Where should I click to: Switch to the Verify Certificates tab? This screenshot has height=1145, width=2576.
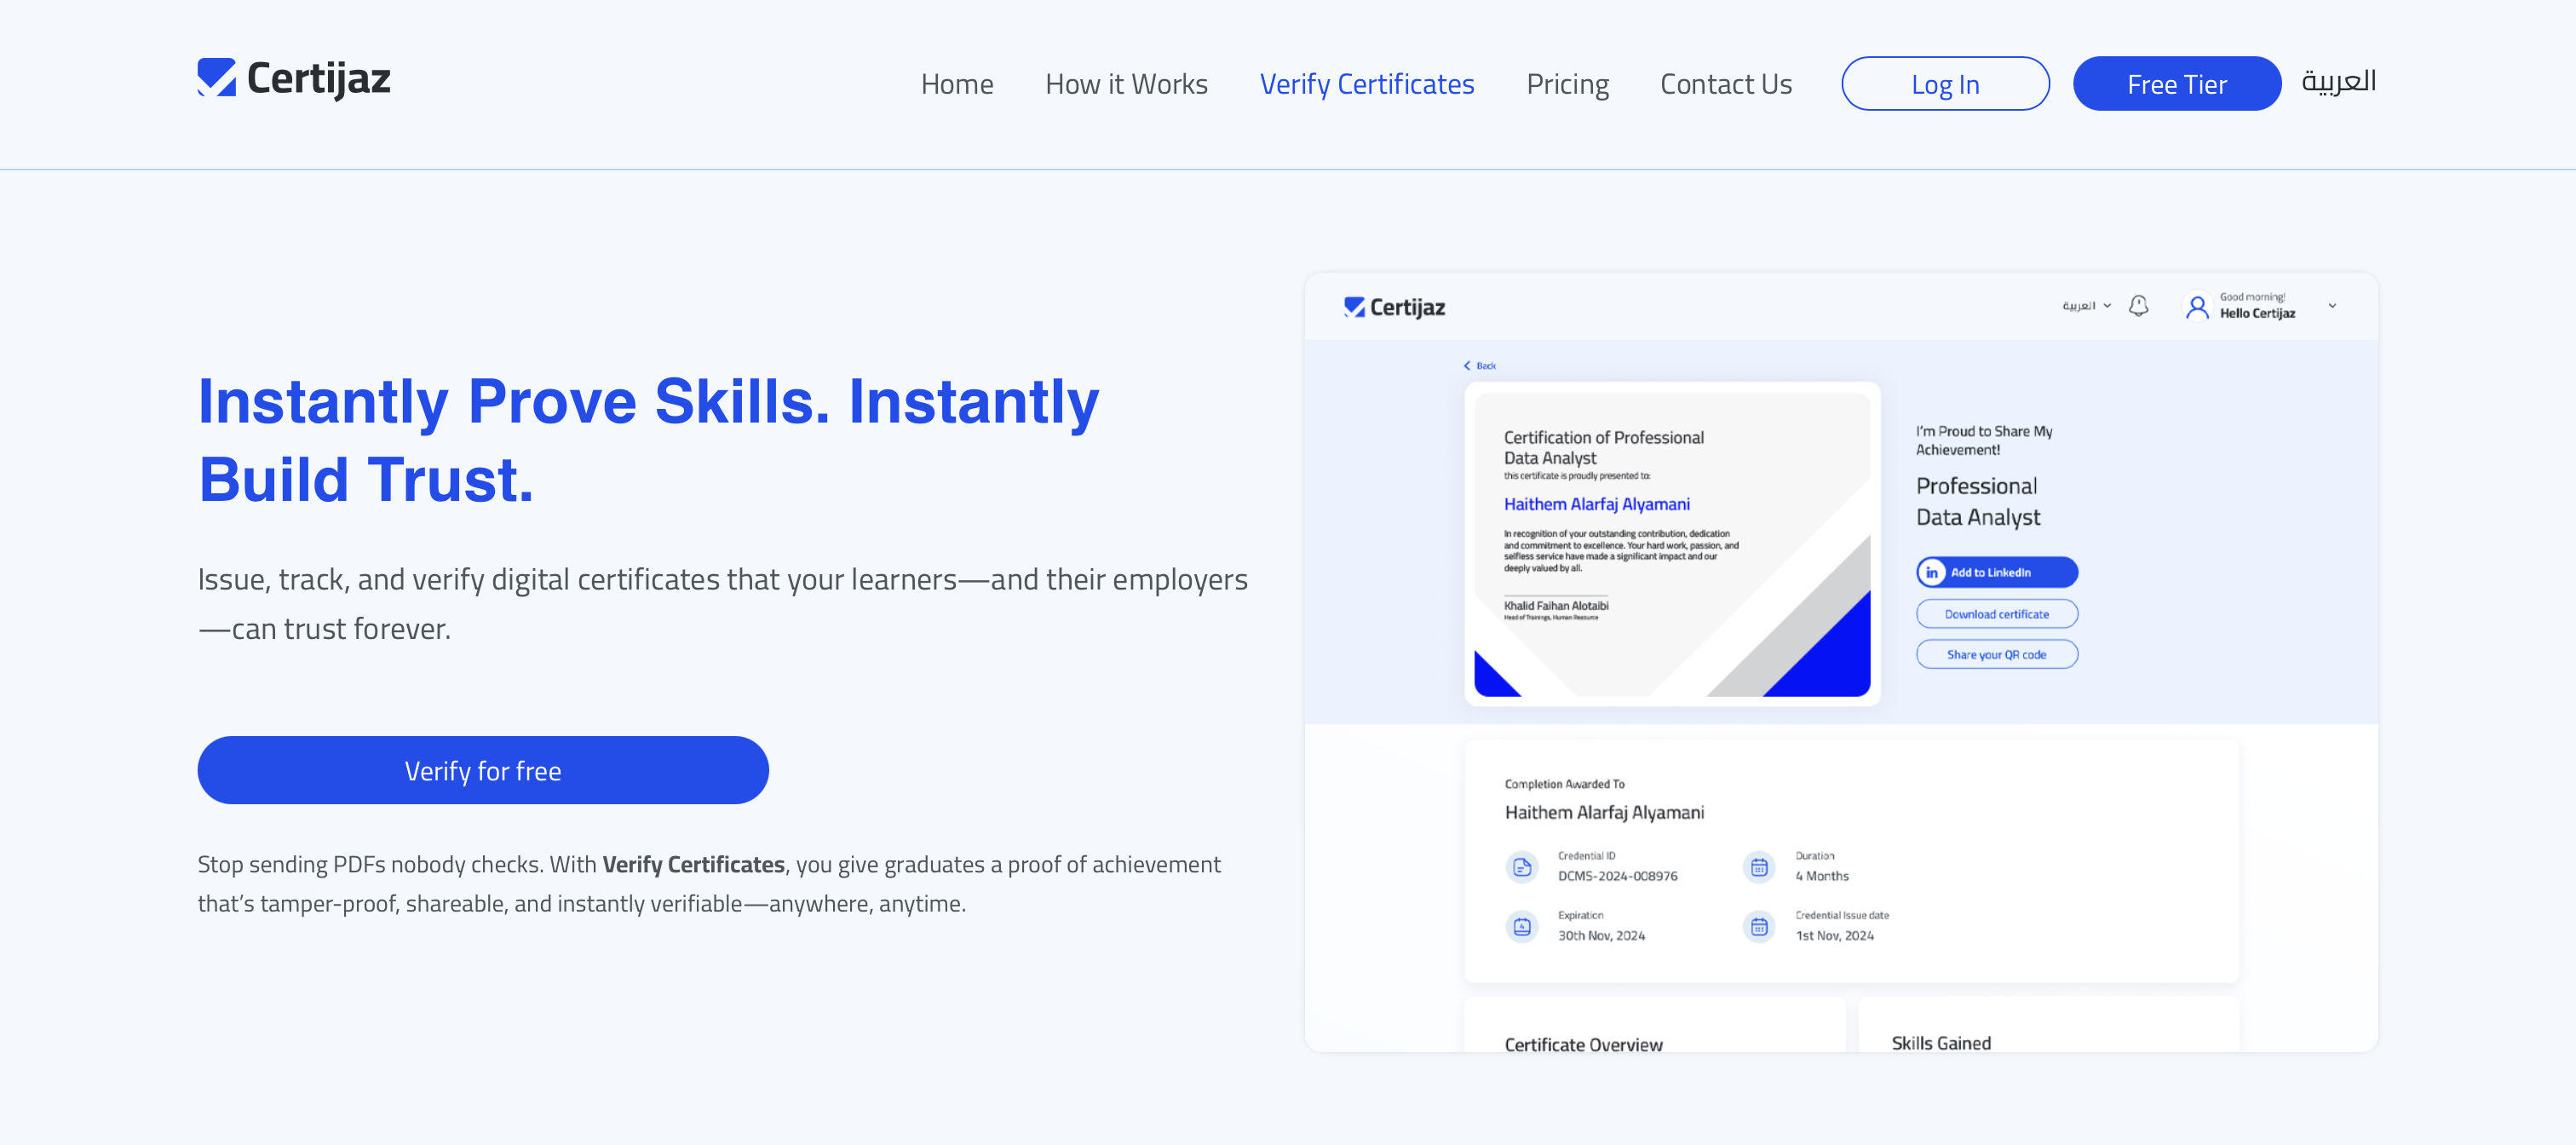coord(1367,84)
